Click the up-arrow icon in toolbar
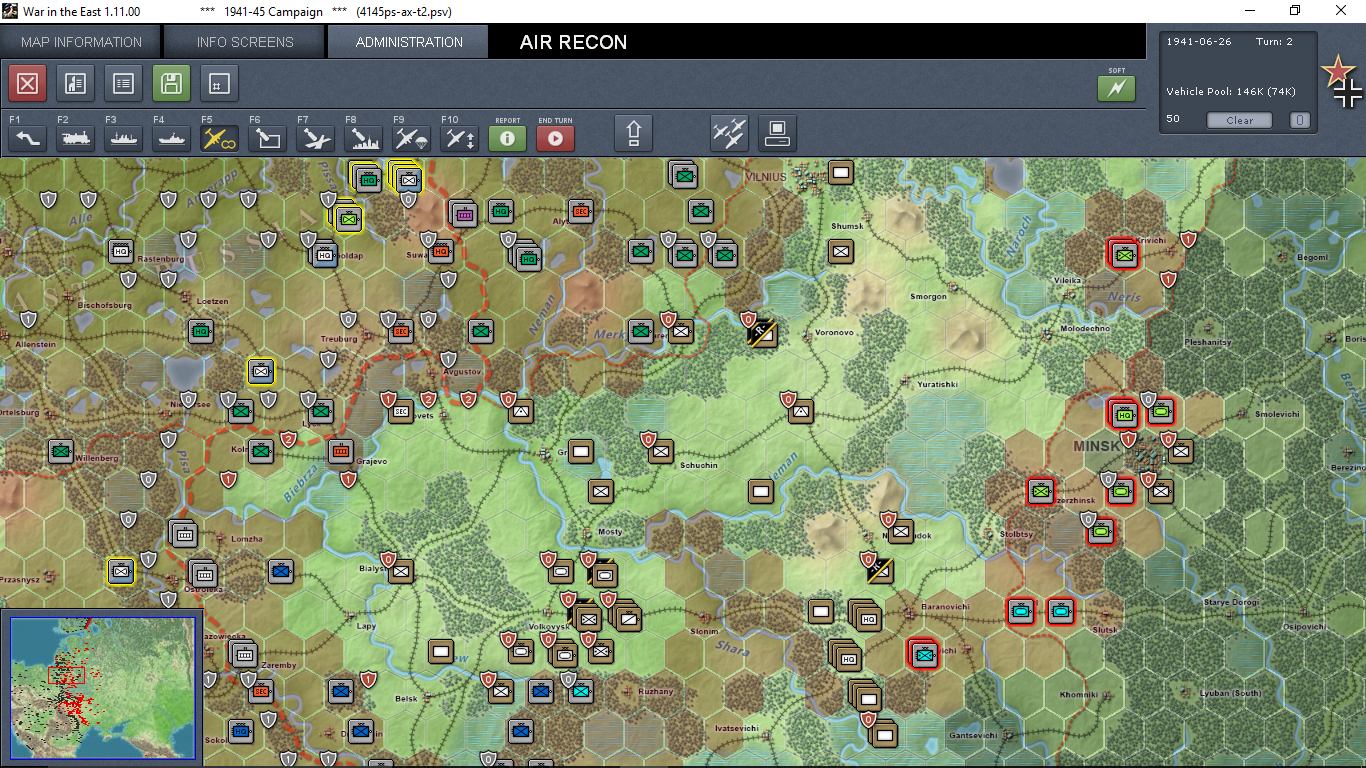The height and width of the screenshot is (768, 1366). pos(633,132)
